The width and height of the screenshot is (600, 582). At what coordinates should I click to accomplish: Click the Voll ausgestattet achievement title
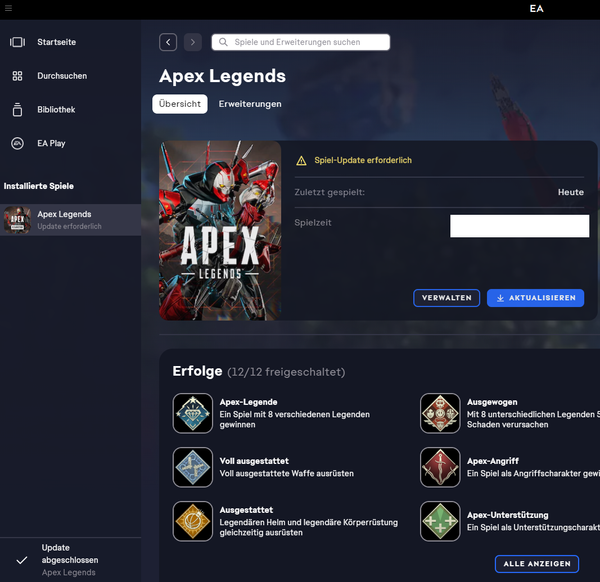tap(254, 461)
